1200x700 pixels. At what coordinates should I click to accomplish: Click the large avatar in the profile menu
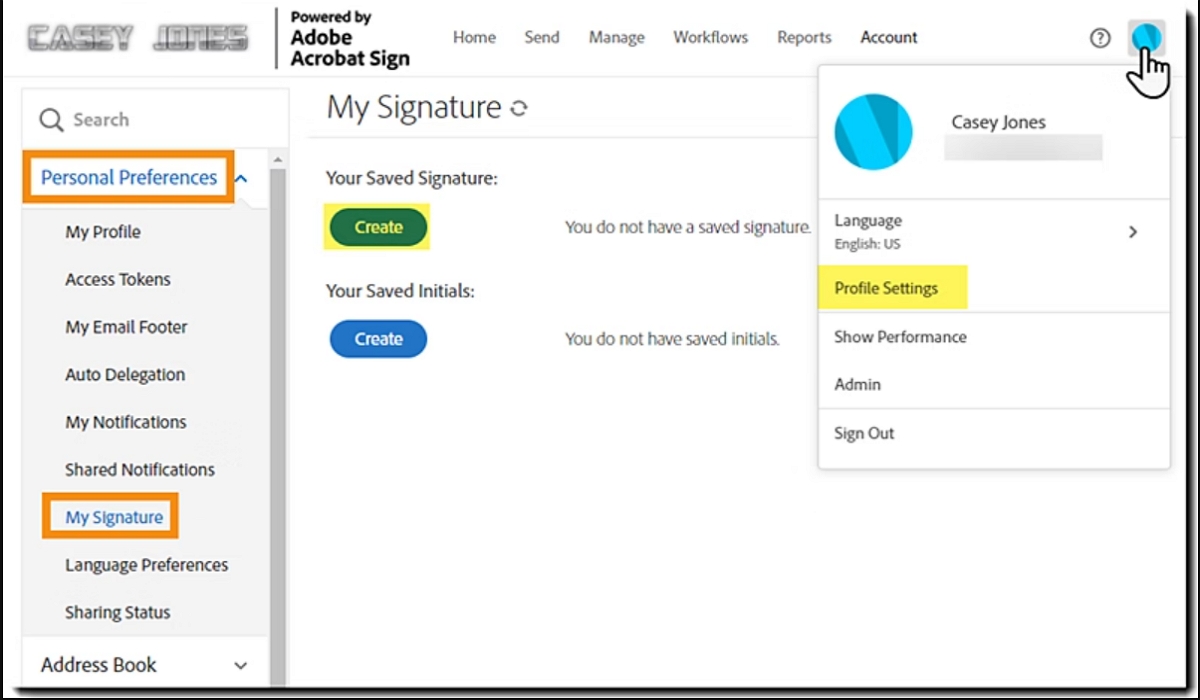coord(873,132)
